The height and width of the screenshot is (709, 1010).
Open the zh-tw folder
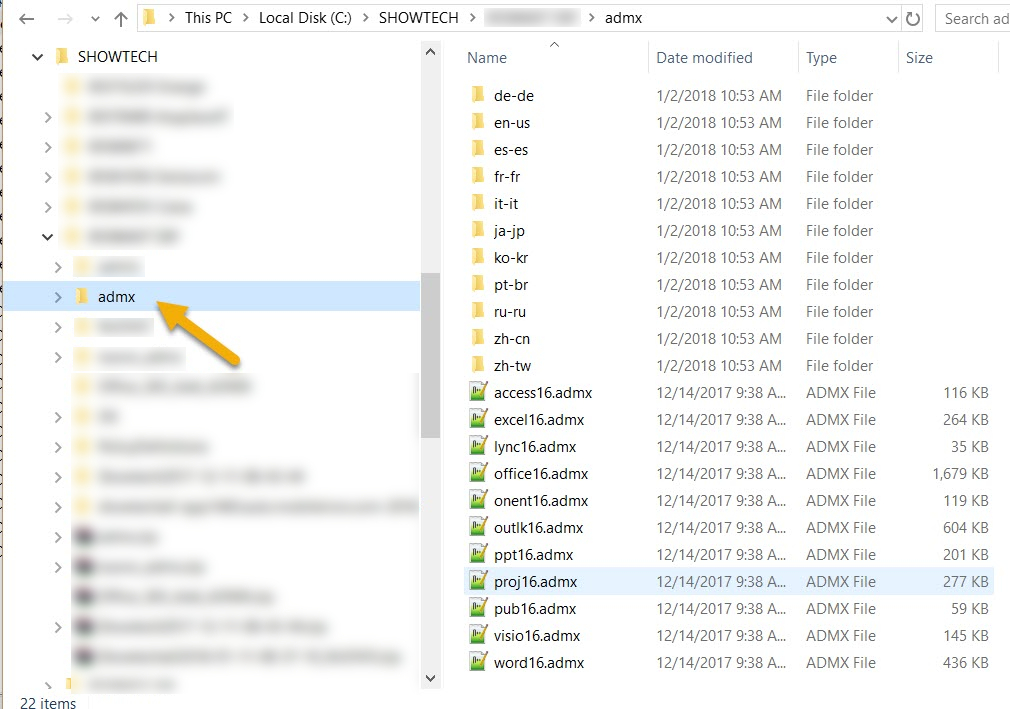(x=511, y=365)
